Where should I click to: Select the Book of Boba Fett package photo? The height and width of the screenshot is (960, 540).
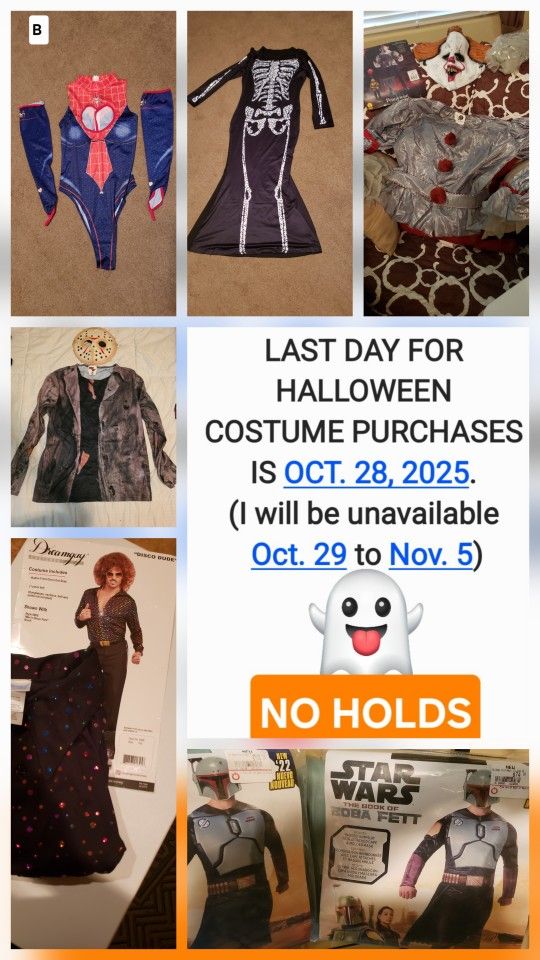pos(426,849)
